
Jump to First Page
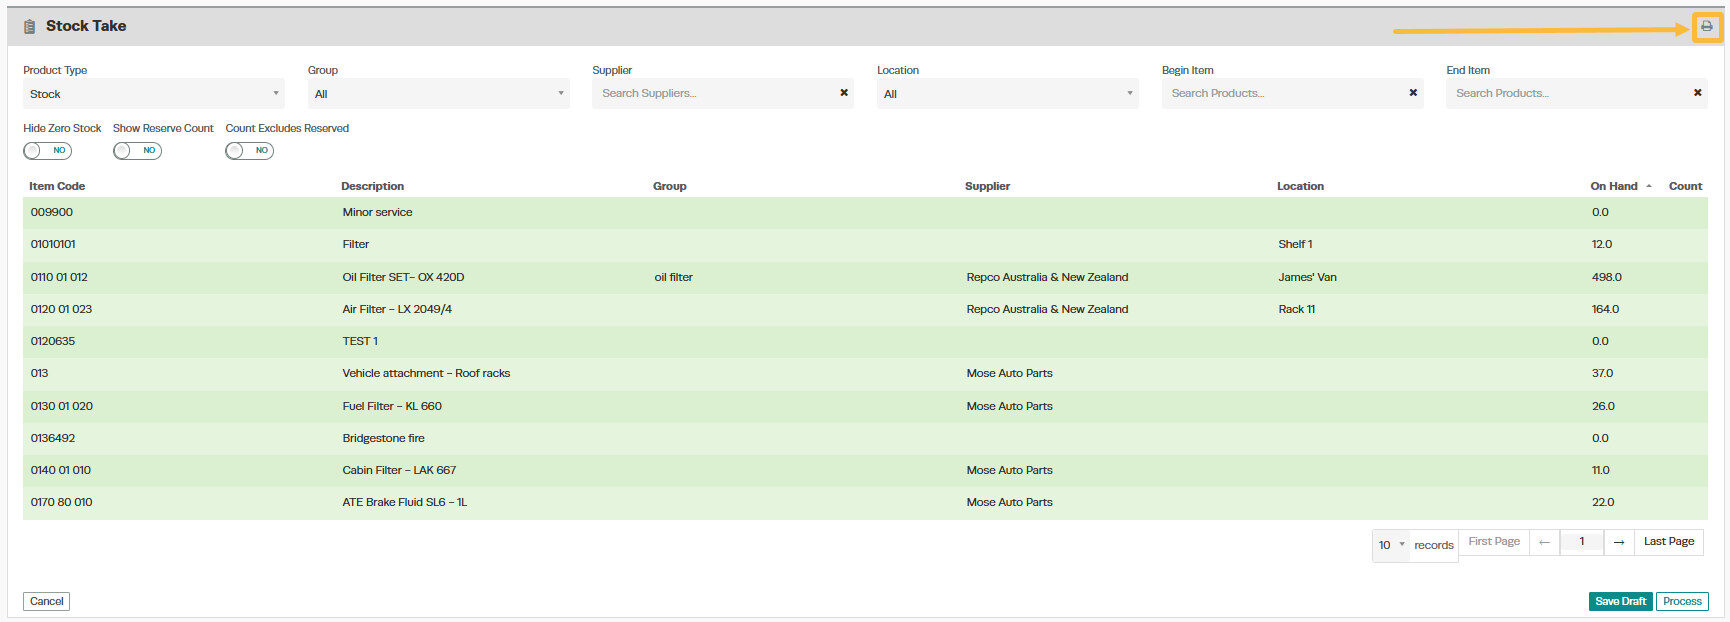[1494, 542]
